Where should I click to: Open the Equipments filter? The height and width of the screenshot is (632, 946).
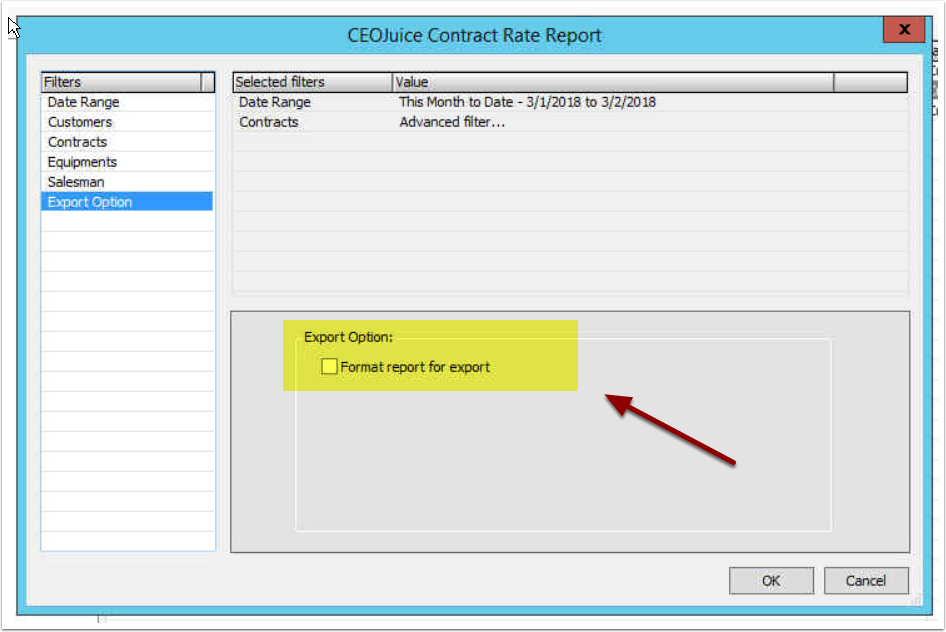tap(127, 162)
